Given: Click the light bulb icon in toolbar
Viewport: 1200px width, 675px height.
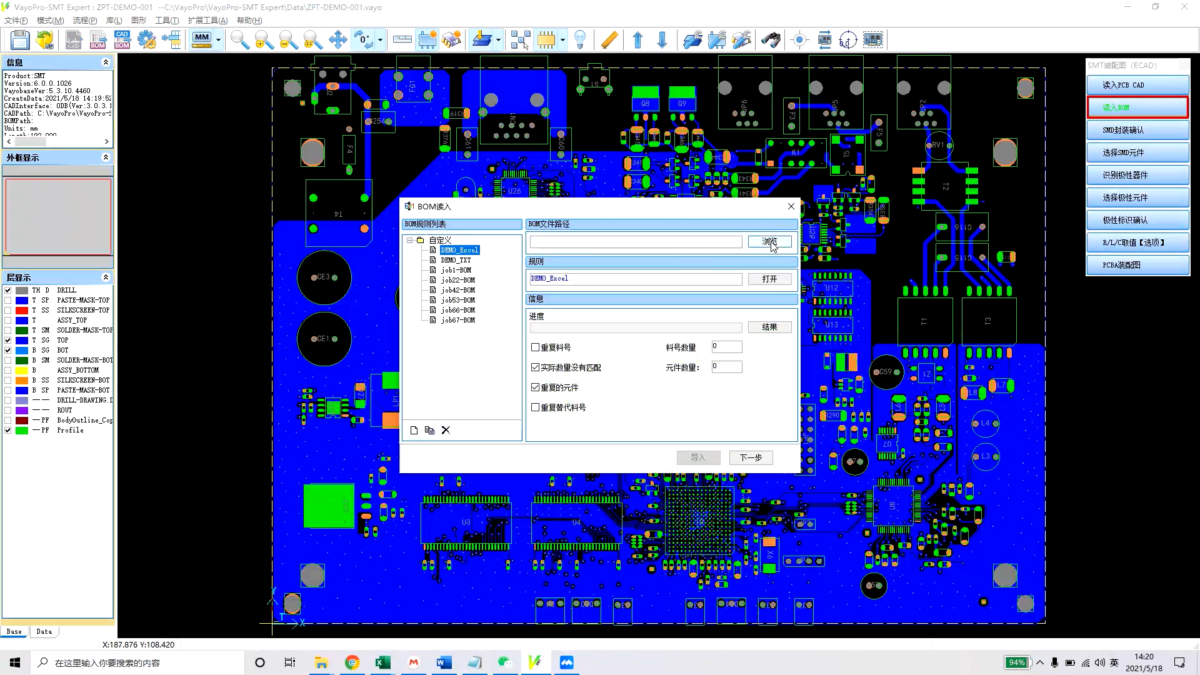Looking at the screenshot, I should click(x=579, y=40).
